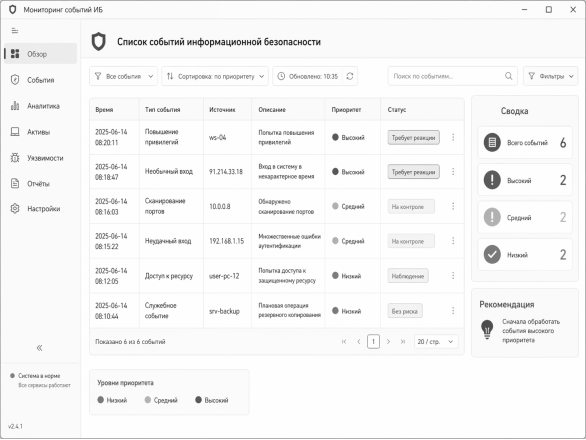This screenshot has height=440, width=586.
Task: Click the Низкий color dot in the legend
Action: tap(101, 400)
